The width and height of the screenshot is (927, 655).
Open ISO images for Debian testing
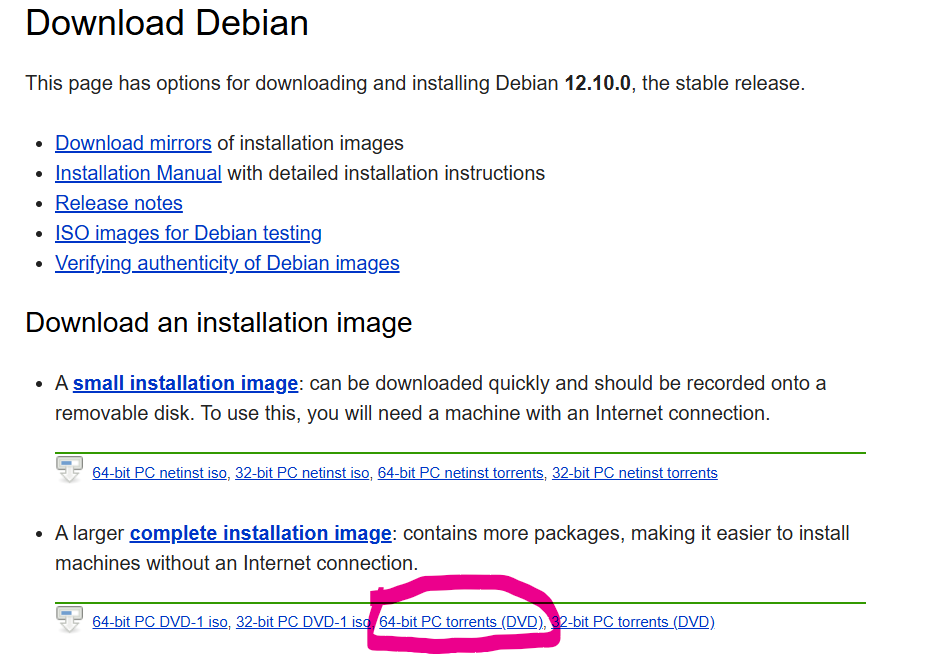click(x=188, y=234)
